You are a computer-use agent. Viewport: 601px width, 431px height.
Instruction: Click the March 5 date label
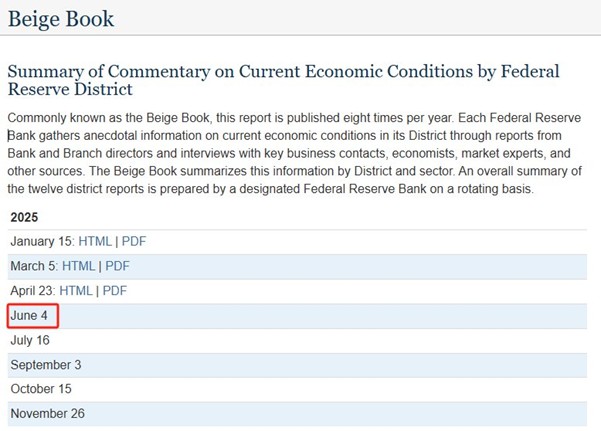click(33, 266)
